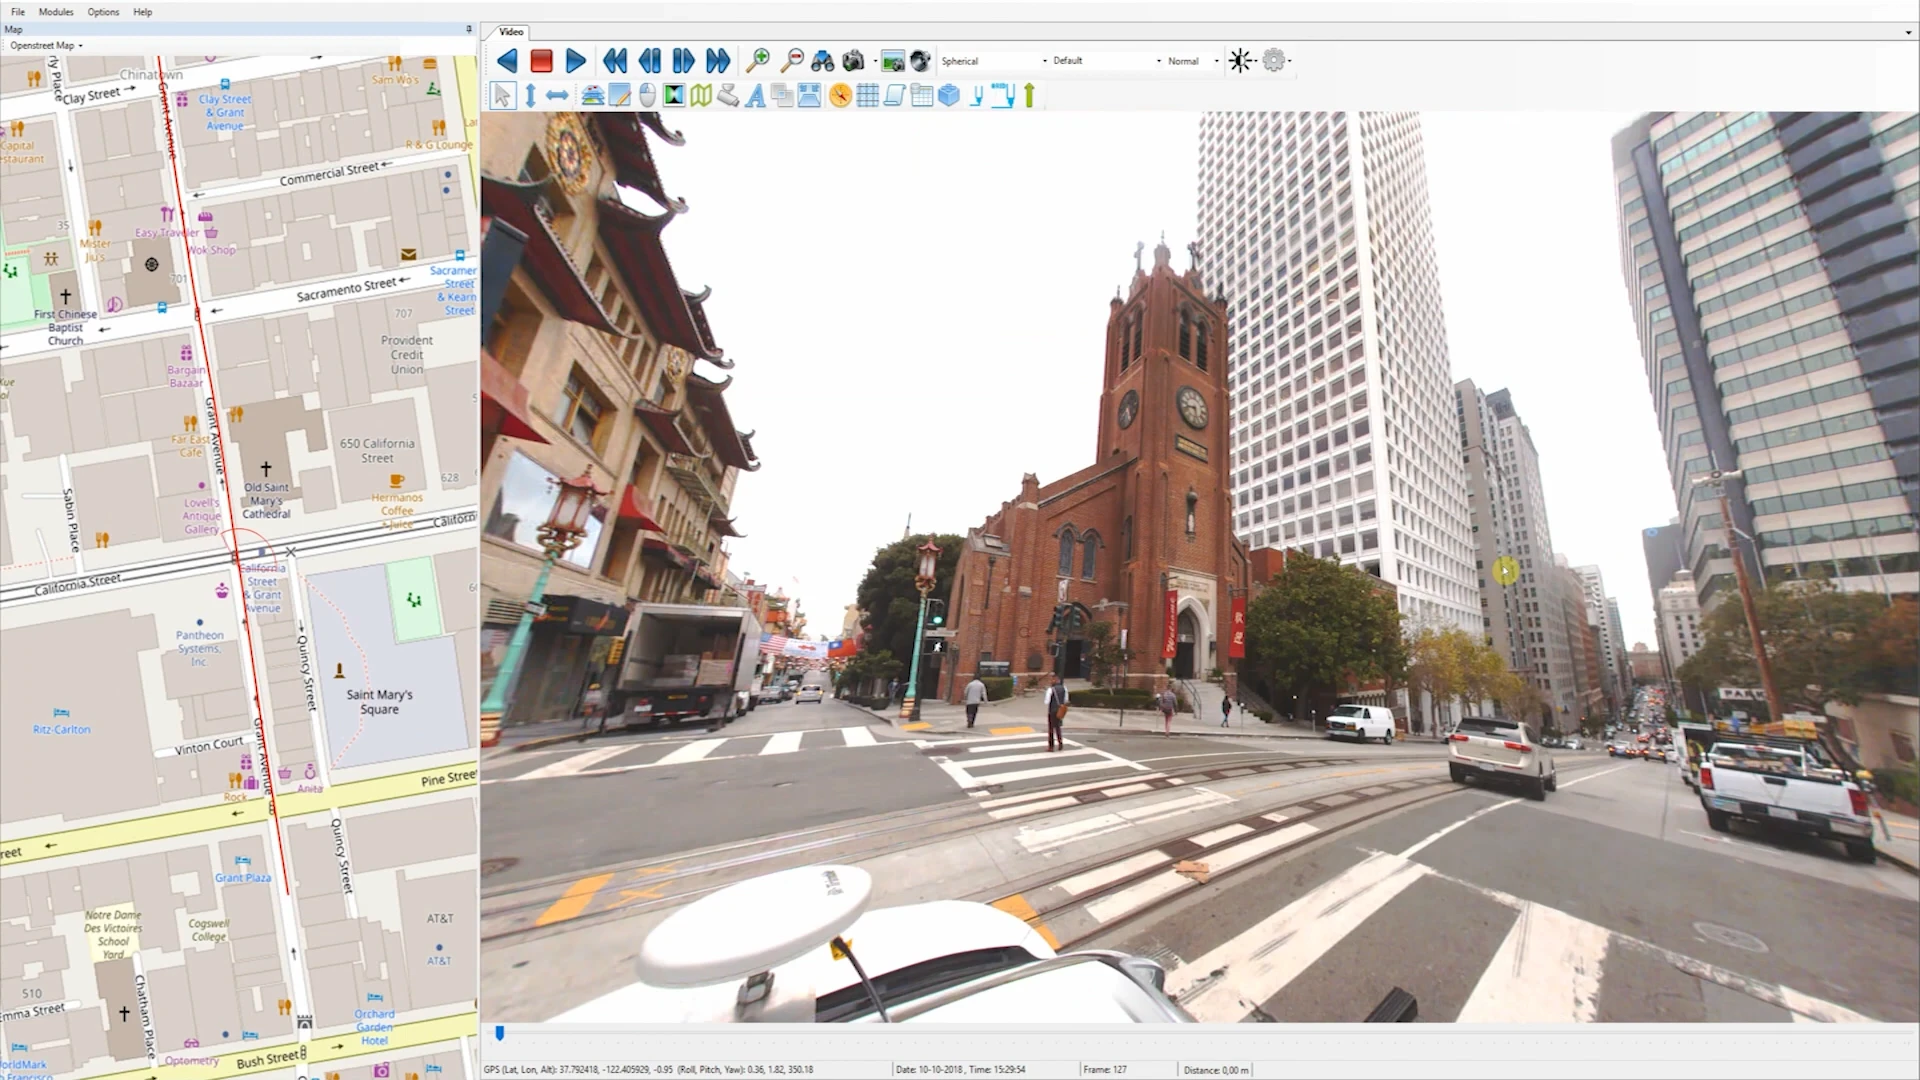1920x1080 pixels.
Task: Zoom out with the magnifier minus icon
Action: (x=791, y=61)
